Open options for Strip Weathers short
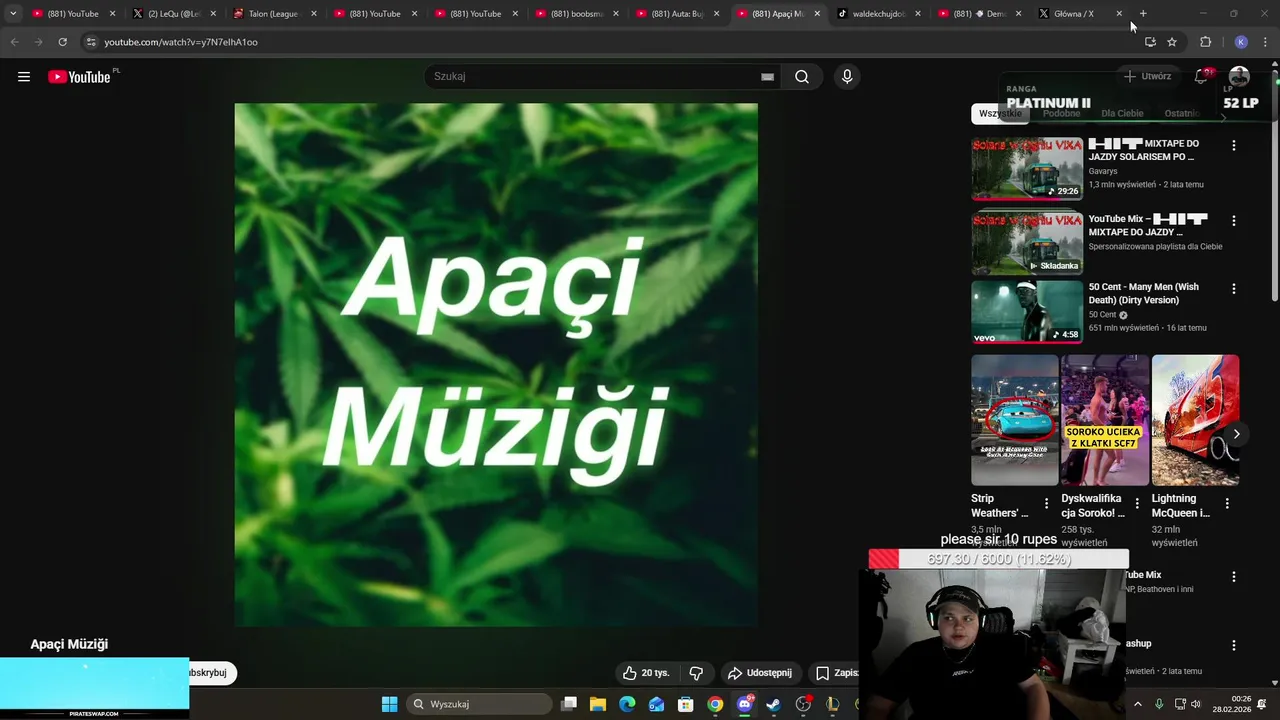This screenshot has height=720, width=1280. point(1046,504)
